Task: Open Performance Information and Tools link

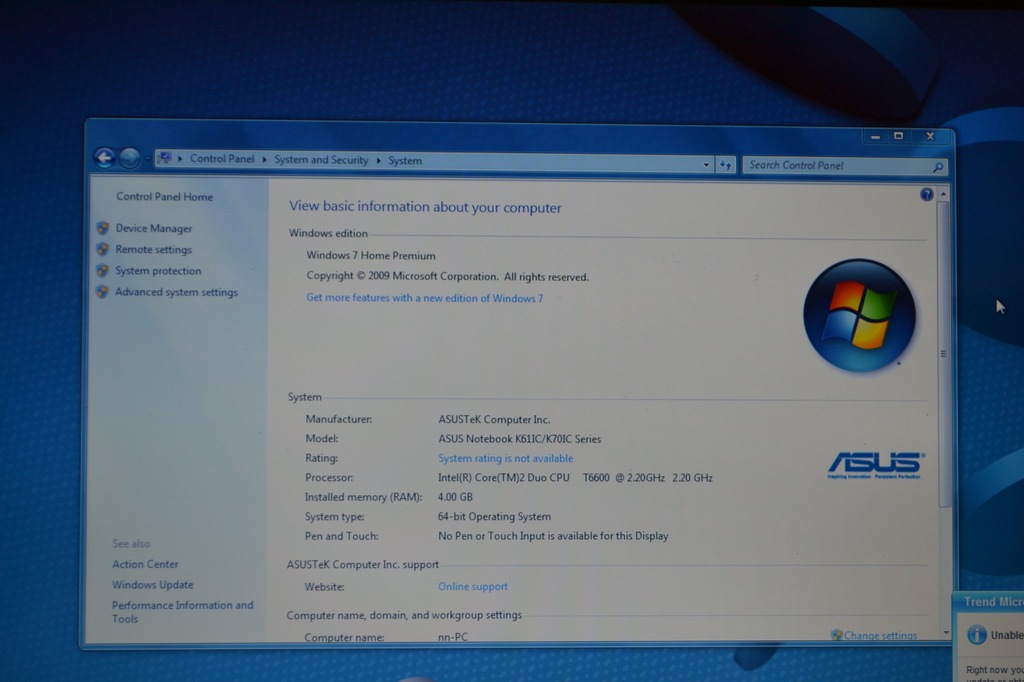Action: pyautogui.click(x=182, y=612)
